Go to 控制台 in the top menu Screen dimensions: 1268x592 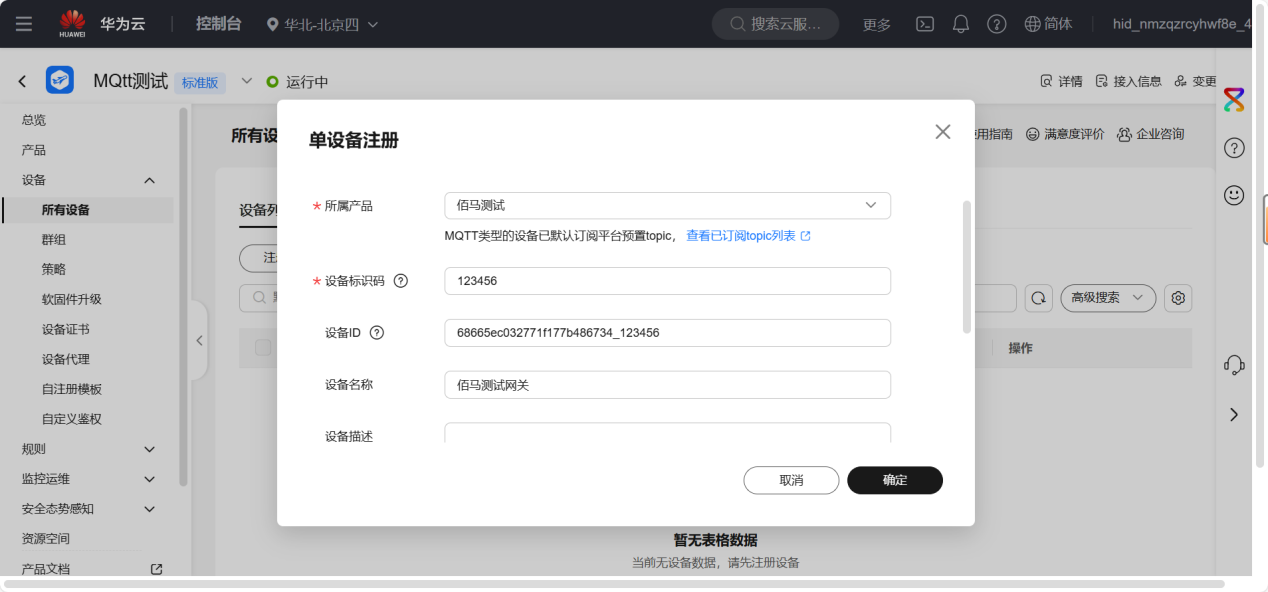click(x=218, y=24)
